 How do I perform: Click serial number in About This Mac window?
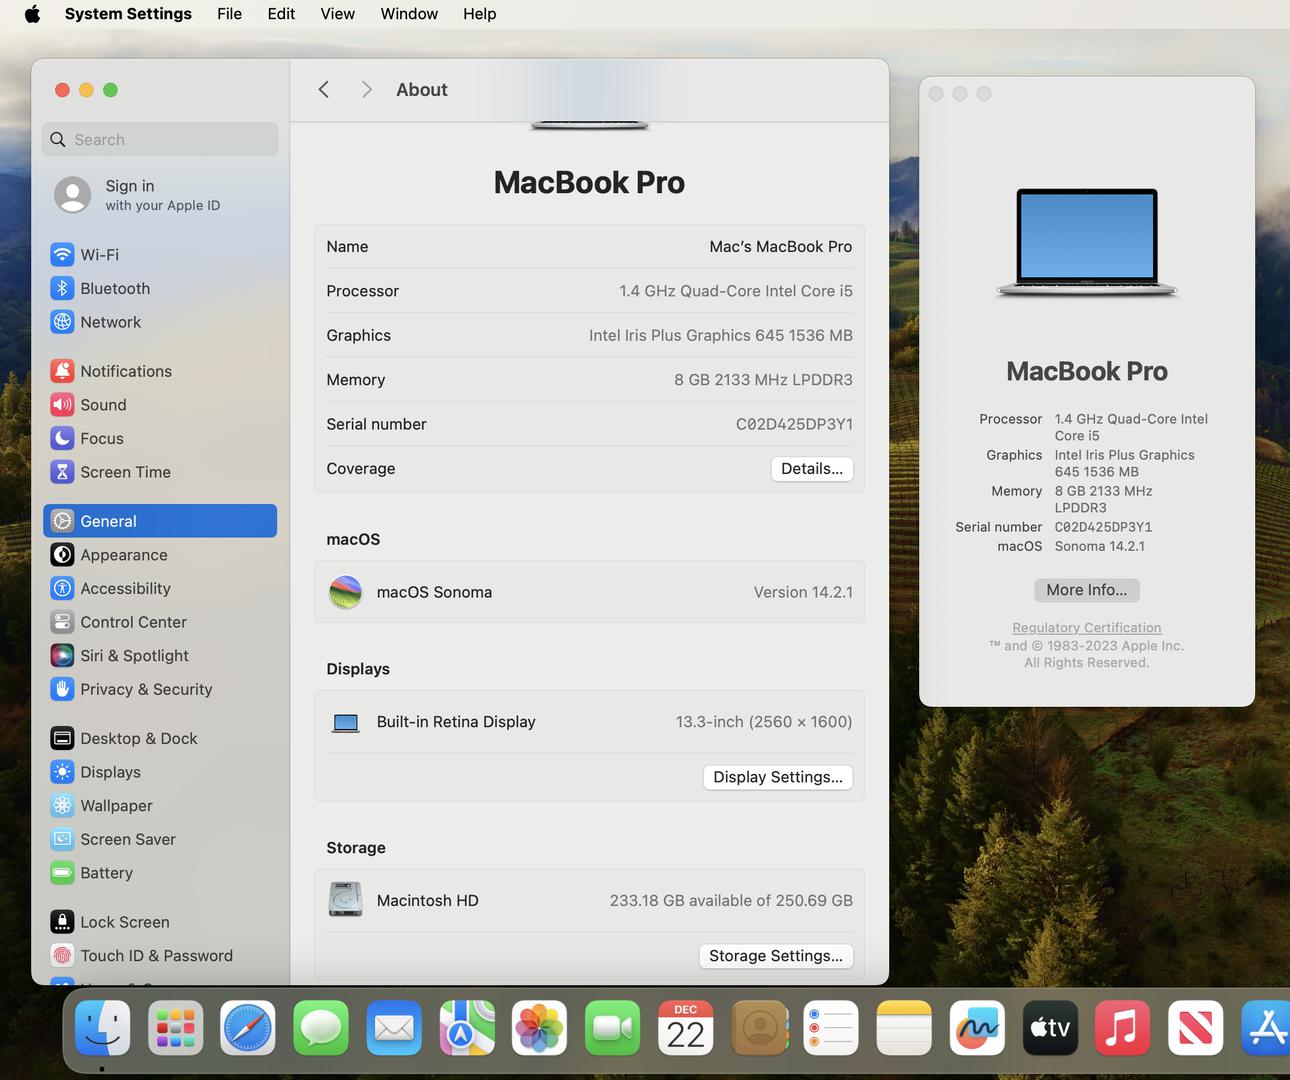pos(1103,527)
